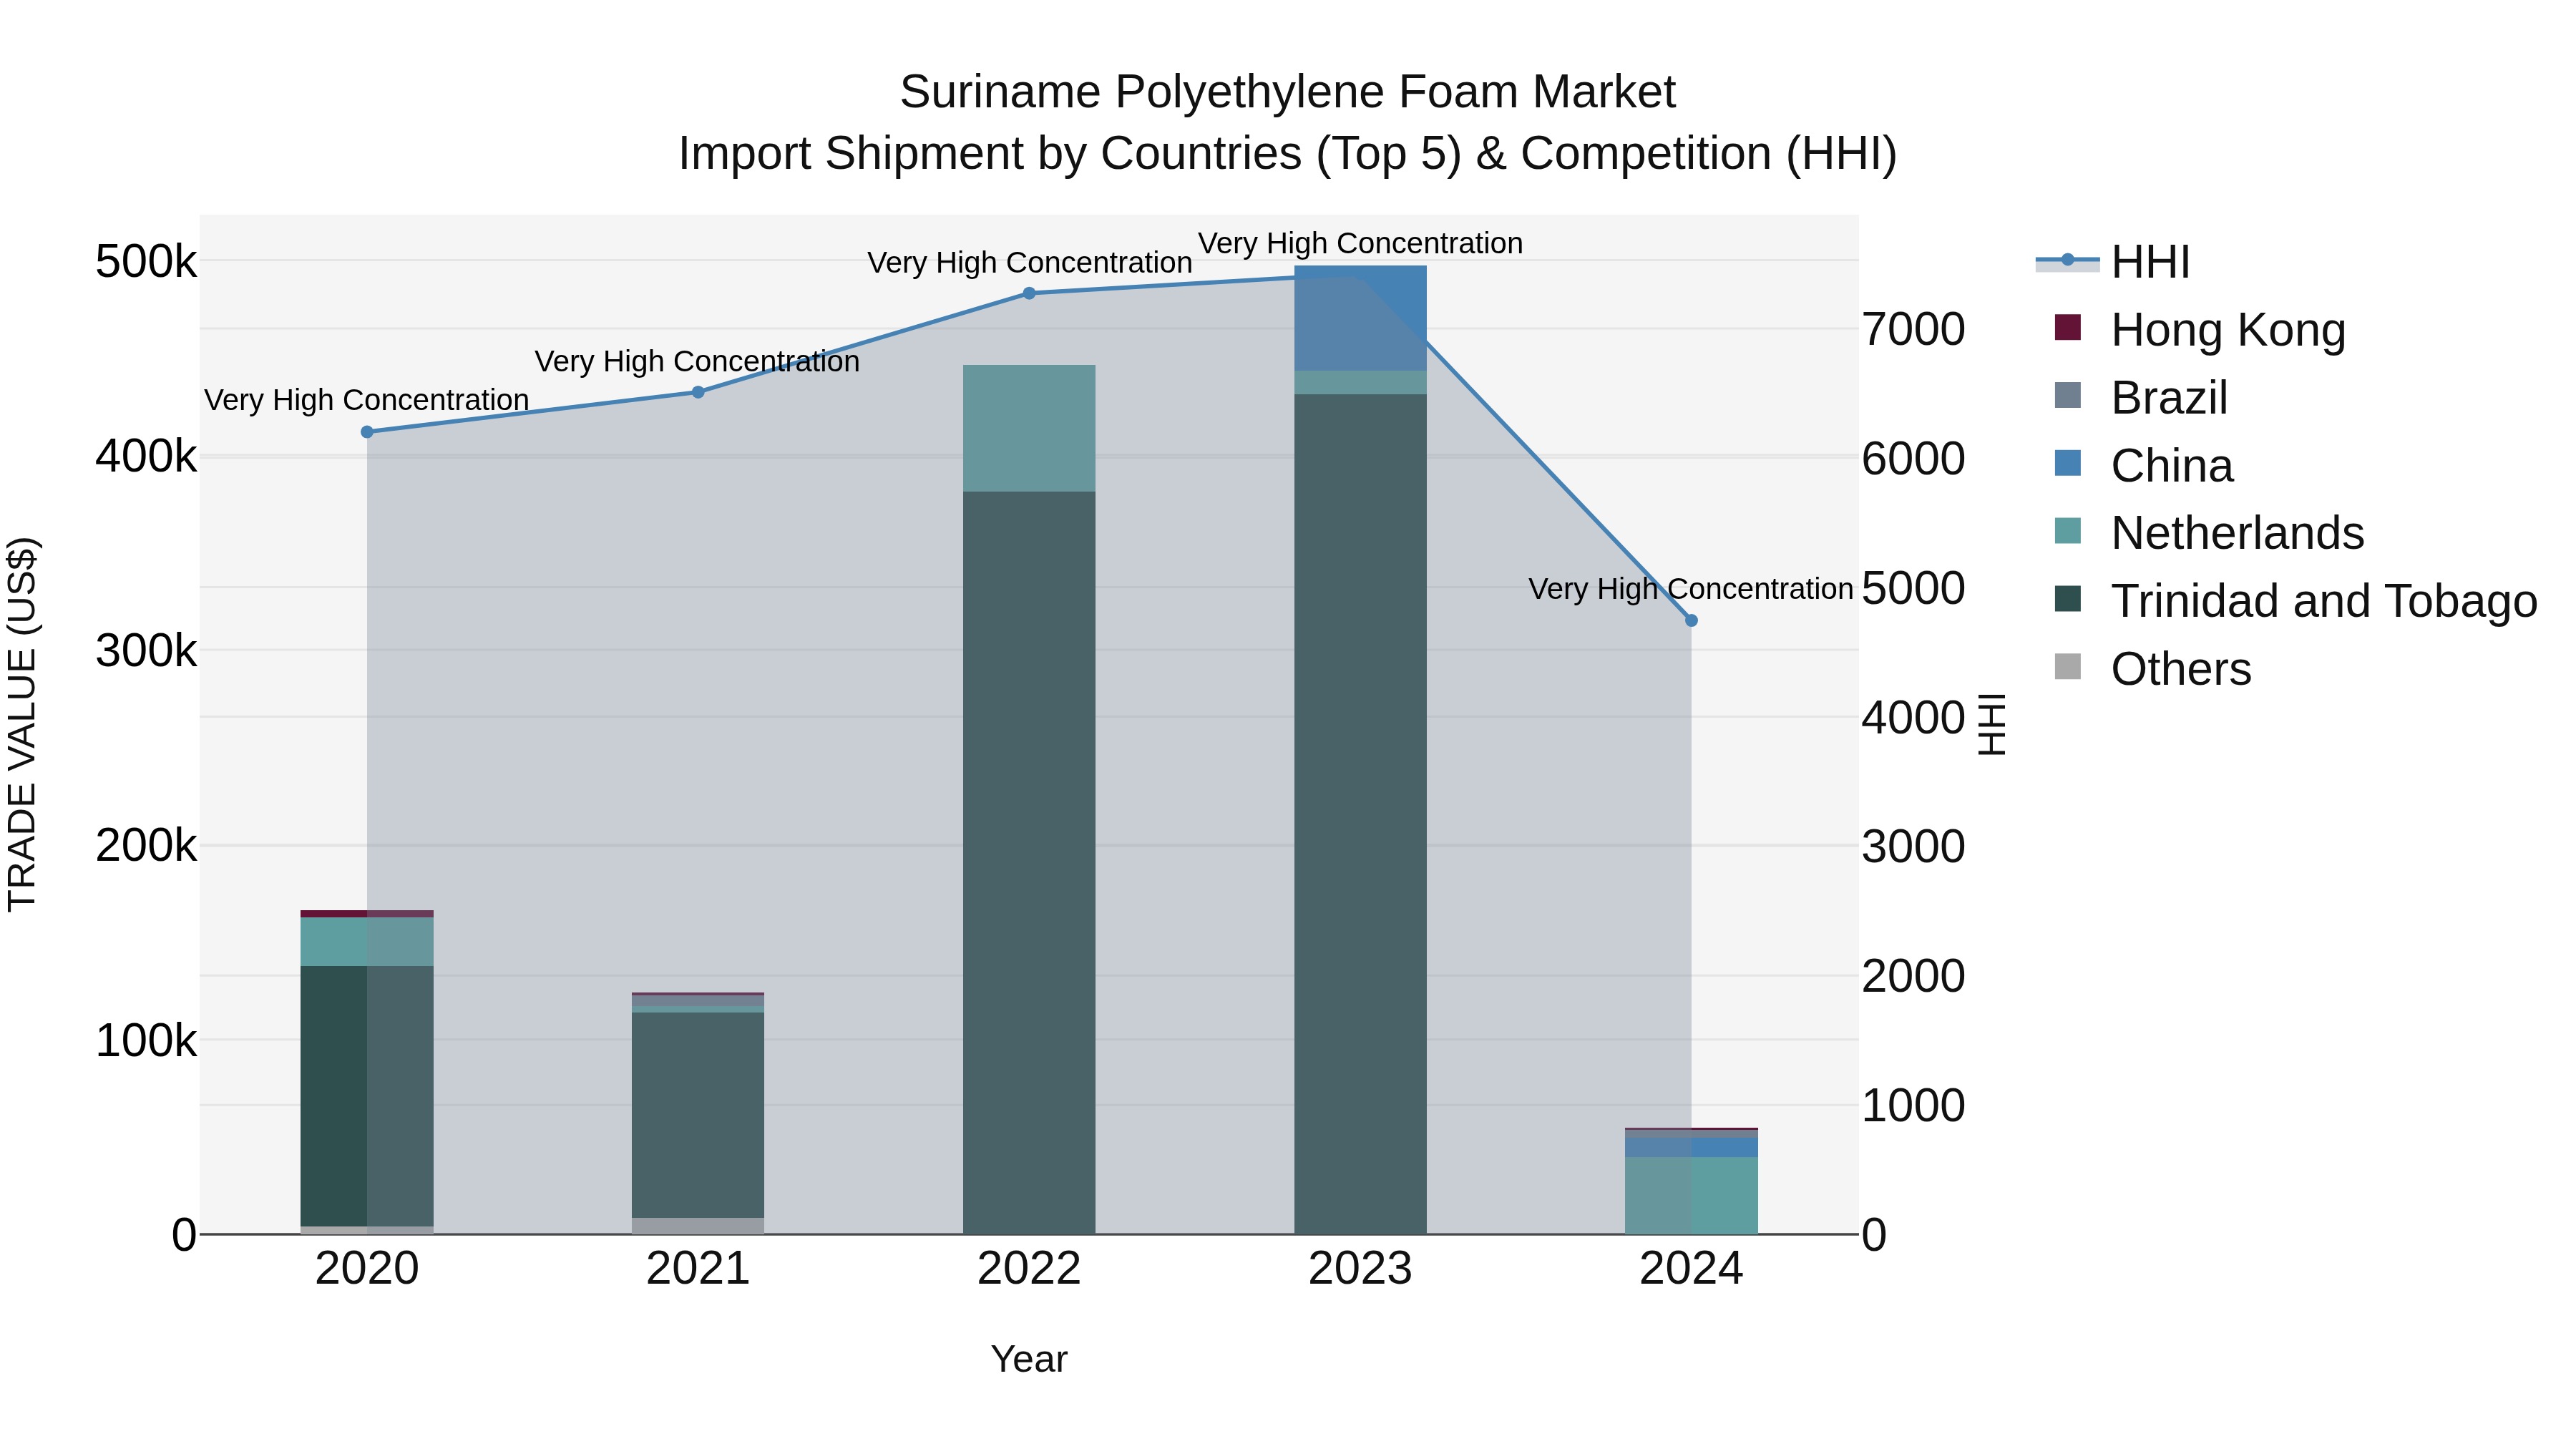This screenshot has width=2576, height=1449.
Task: Click the 2021 x-axis label
Action: coord(698,1269)
